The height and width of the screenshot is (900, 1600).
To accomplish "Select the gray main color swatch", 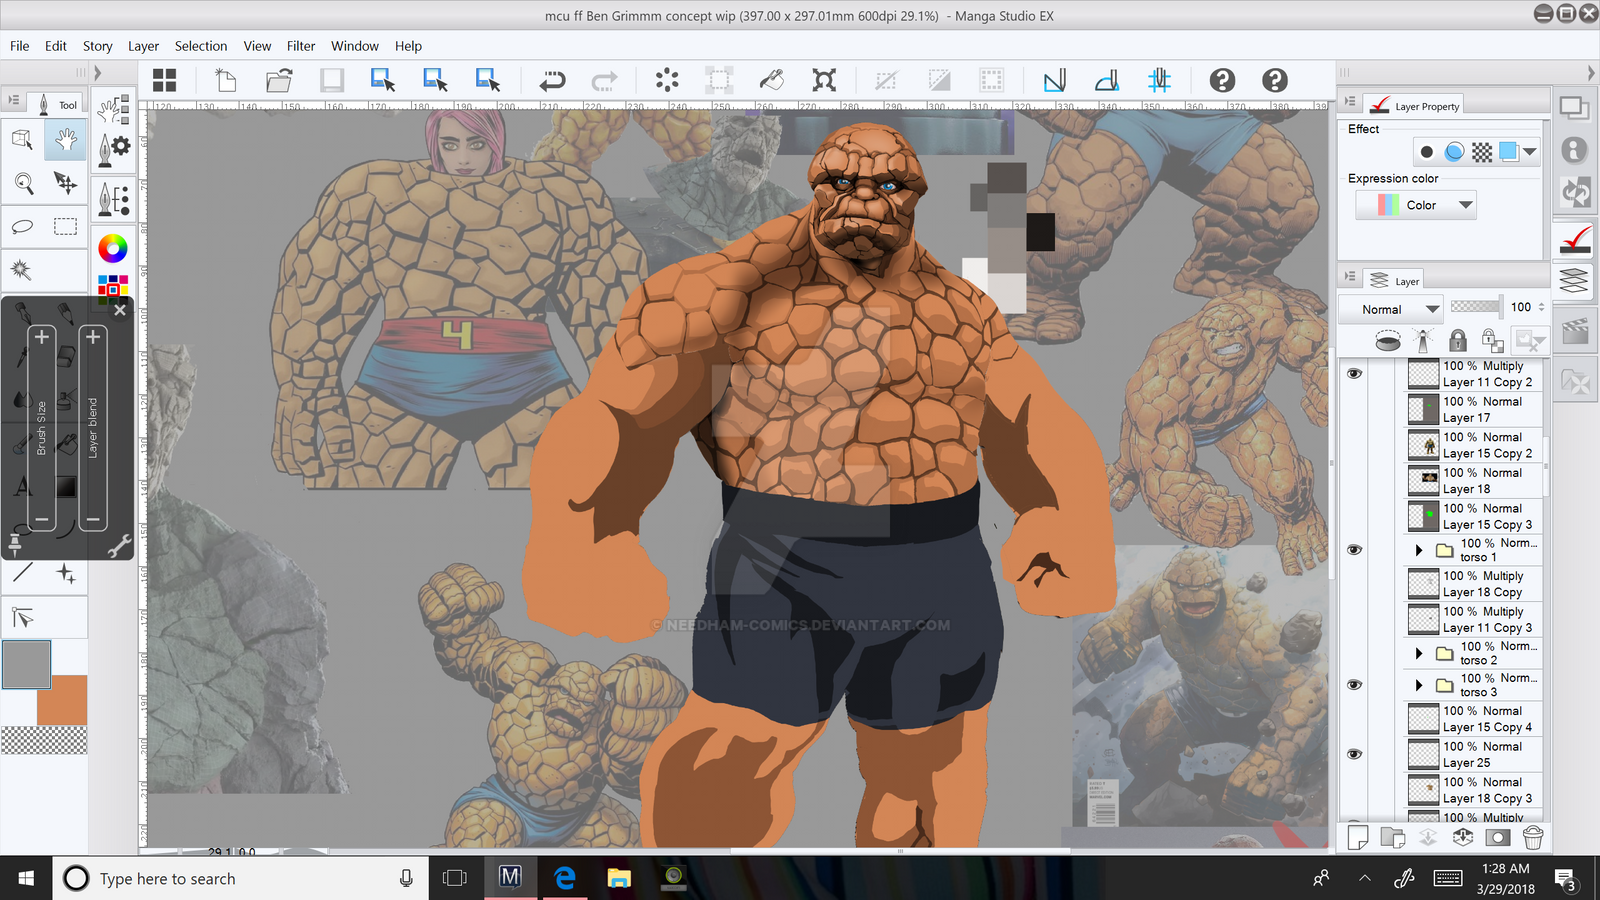I will [26, 664].
